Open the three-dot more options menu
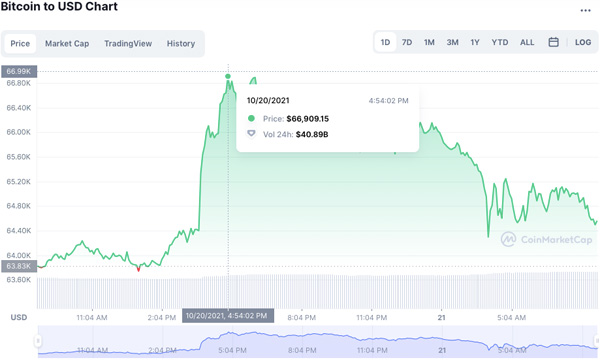This screenshot has height=362, width=600. [585, 11]
